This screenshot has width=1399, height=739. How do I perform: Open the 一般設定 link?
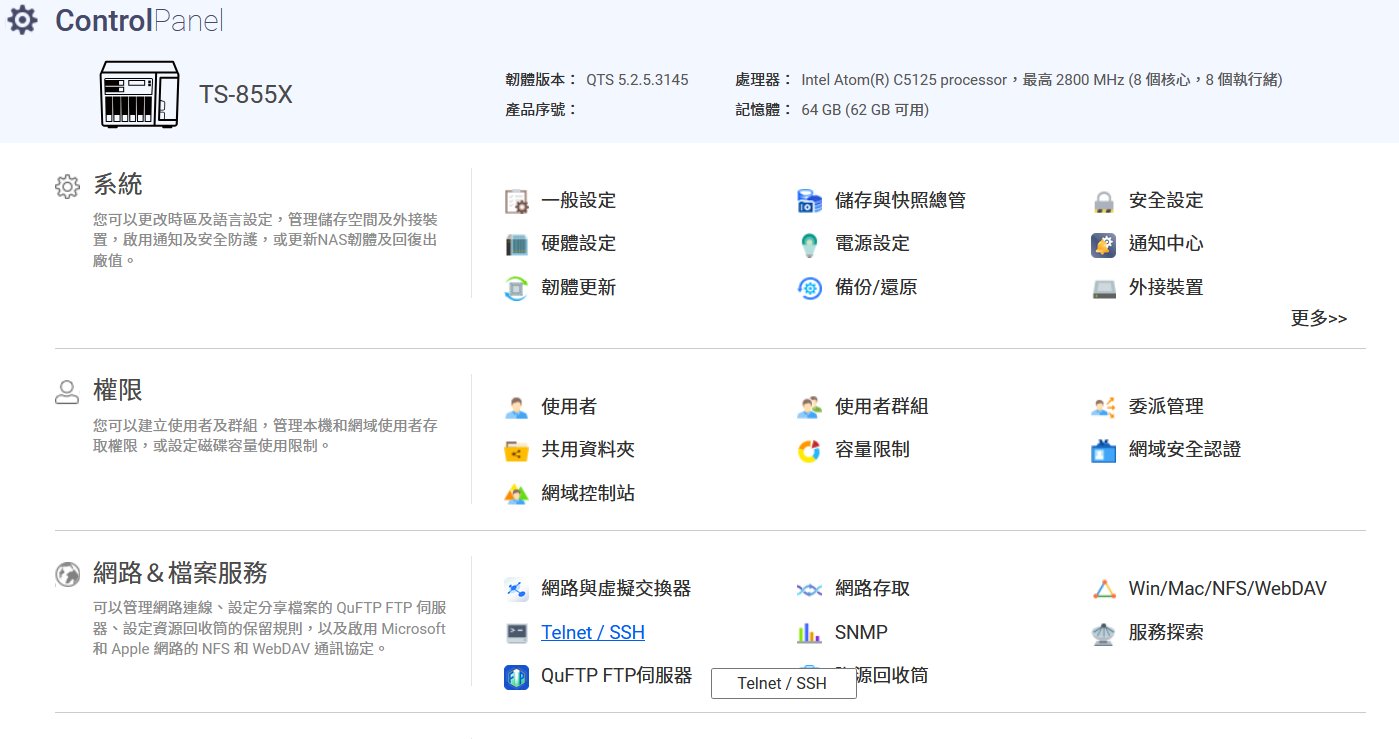578,201
